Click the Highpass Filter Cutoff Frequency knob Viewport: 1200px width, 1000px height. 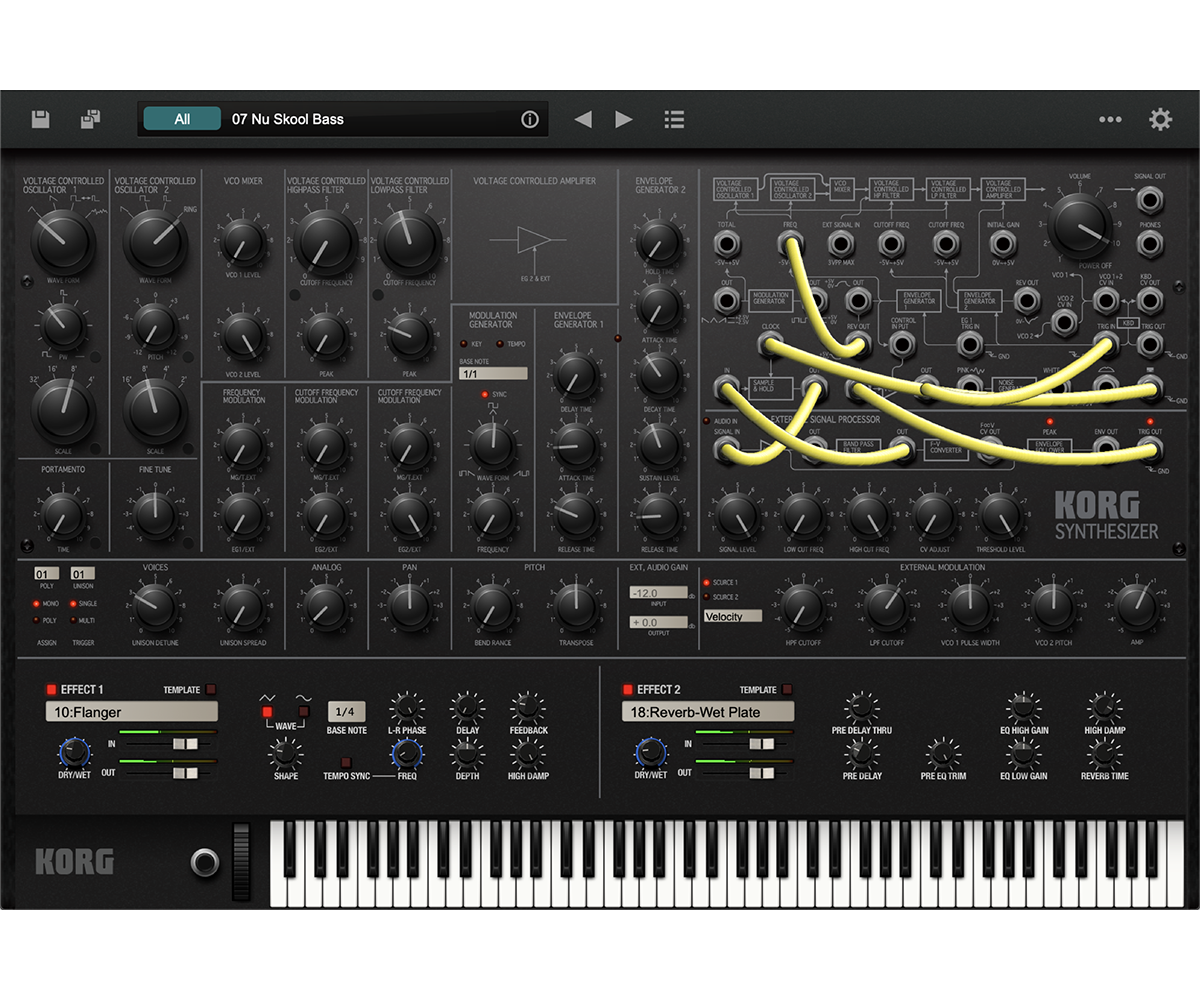pyautogui.click(x=326, y=241)
